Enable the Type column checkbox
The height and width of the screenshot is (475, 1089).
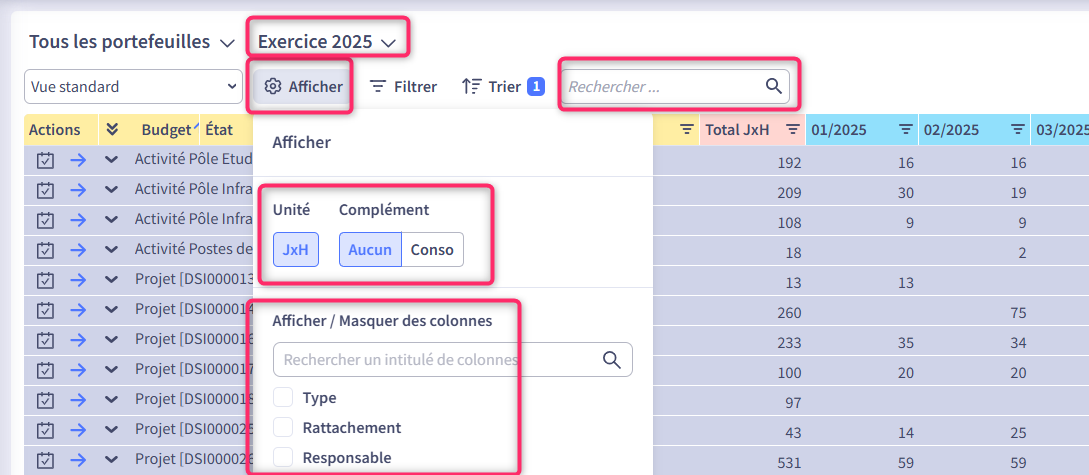(283, 398)
